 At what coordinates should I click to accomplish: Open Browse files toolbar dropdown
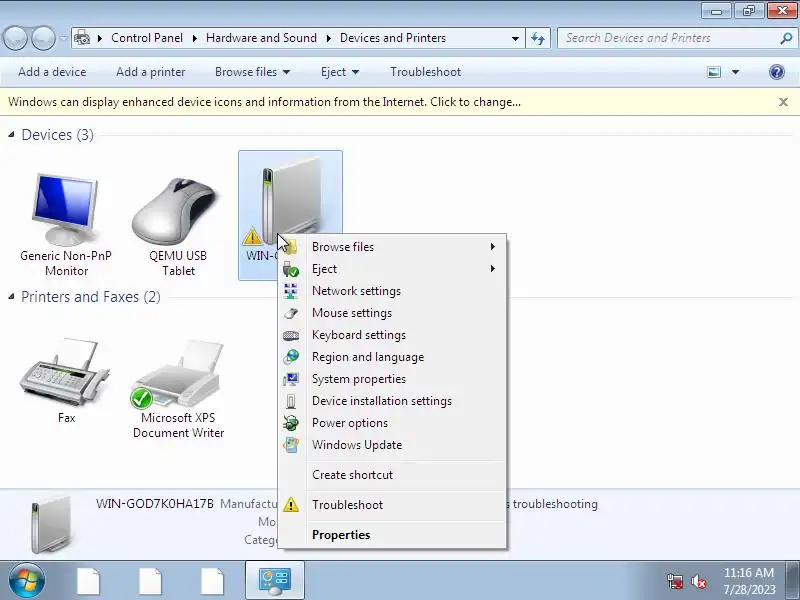tap(253, 72)
